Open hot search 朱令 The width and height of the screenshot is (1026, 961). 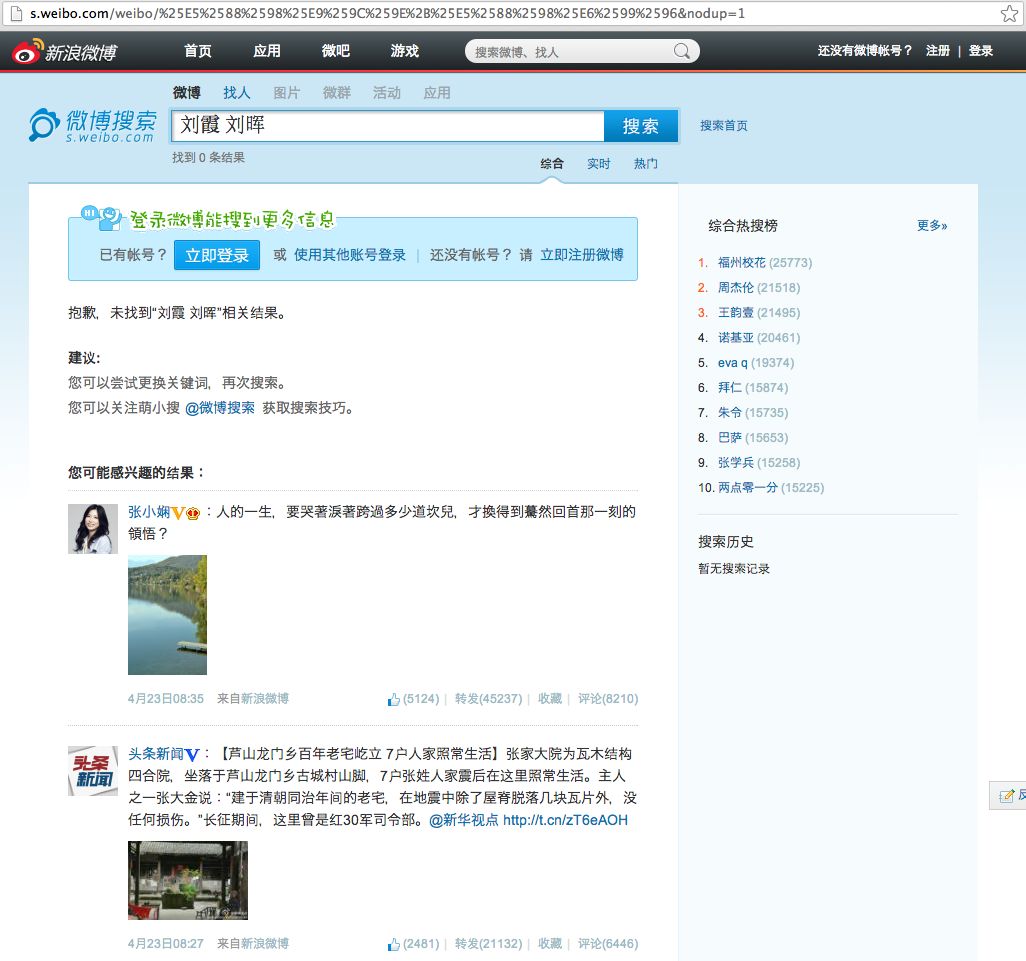[730, 412]
